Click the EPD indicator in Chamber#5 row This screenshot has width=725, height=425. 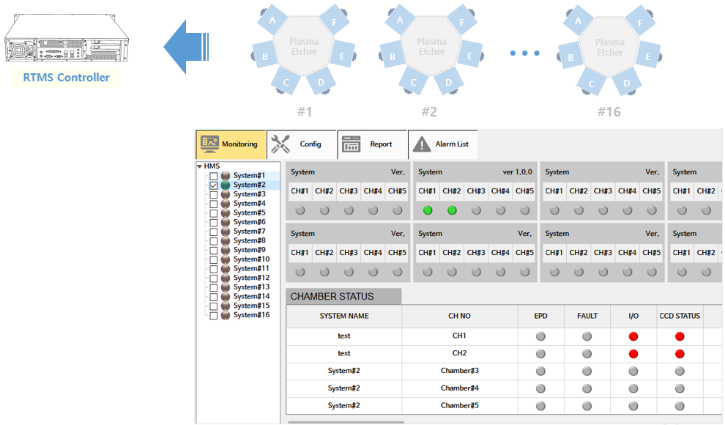click(541, 406)
